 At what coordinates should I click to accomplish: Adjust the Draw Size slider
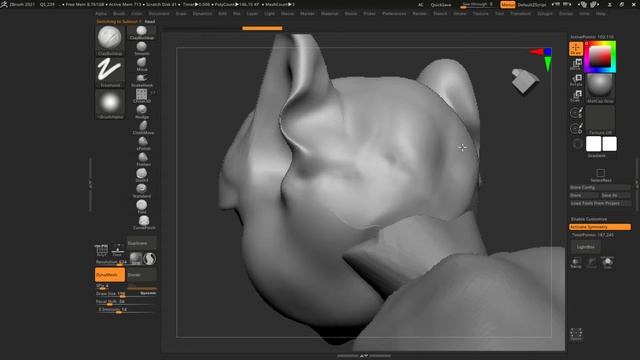pos(117,294)
